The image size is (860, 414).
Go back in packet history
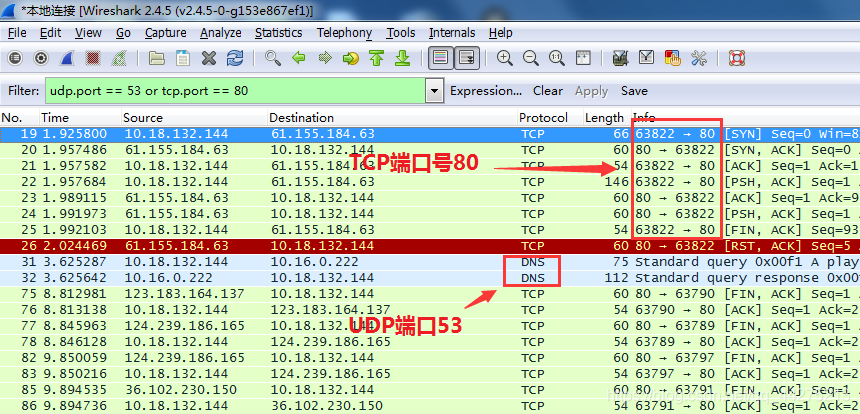coord(298,58)
